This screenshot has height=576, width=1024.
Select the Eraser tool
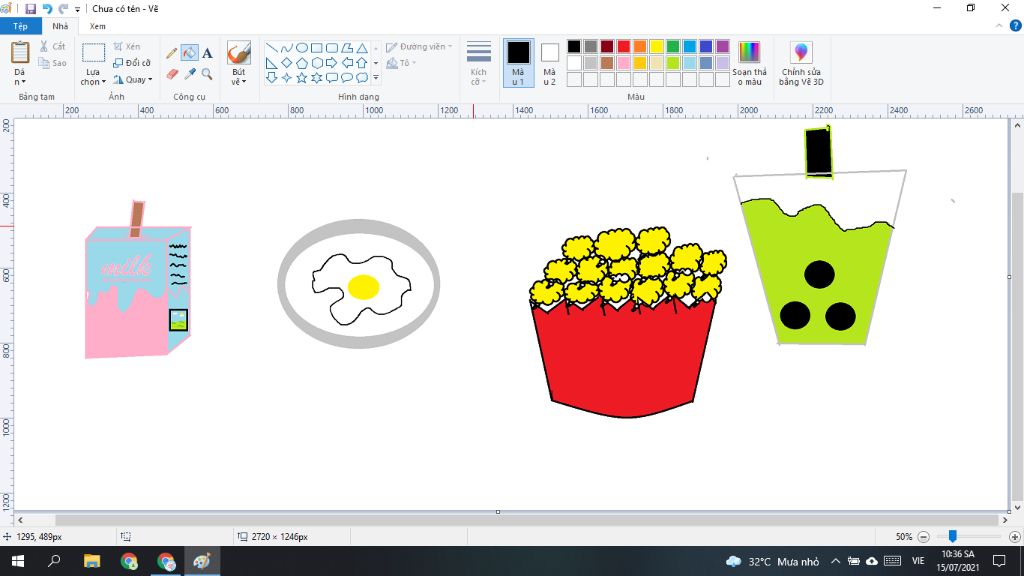click(172, 74)
